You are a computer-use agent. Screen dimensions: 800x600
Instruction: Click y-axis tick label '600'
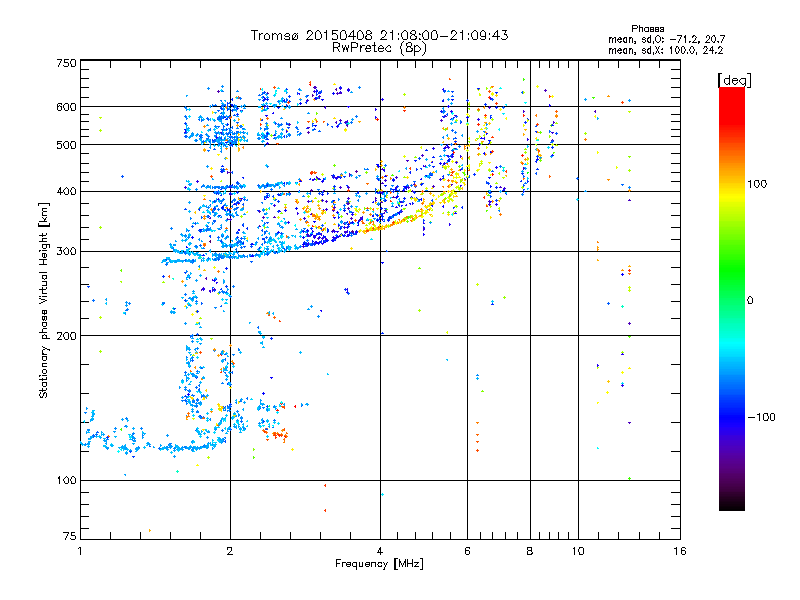click(67, 107)
